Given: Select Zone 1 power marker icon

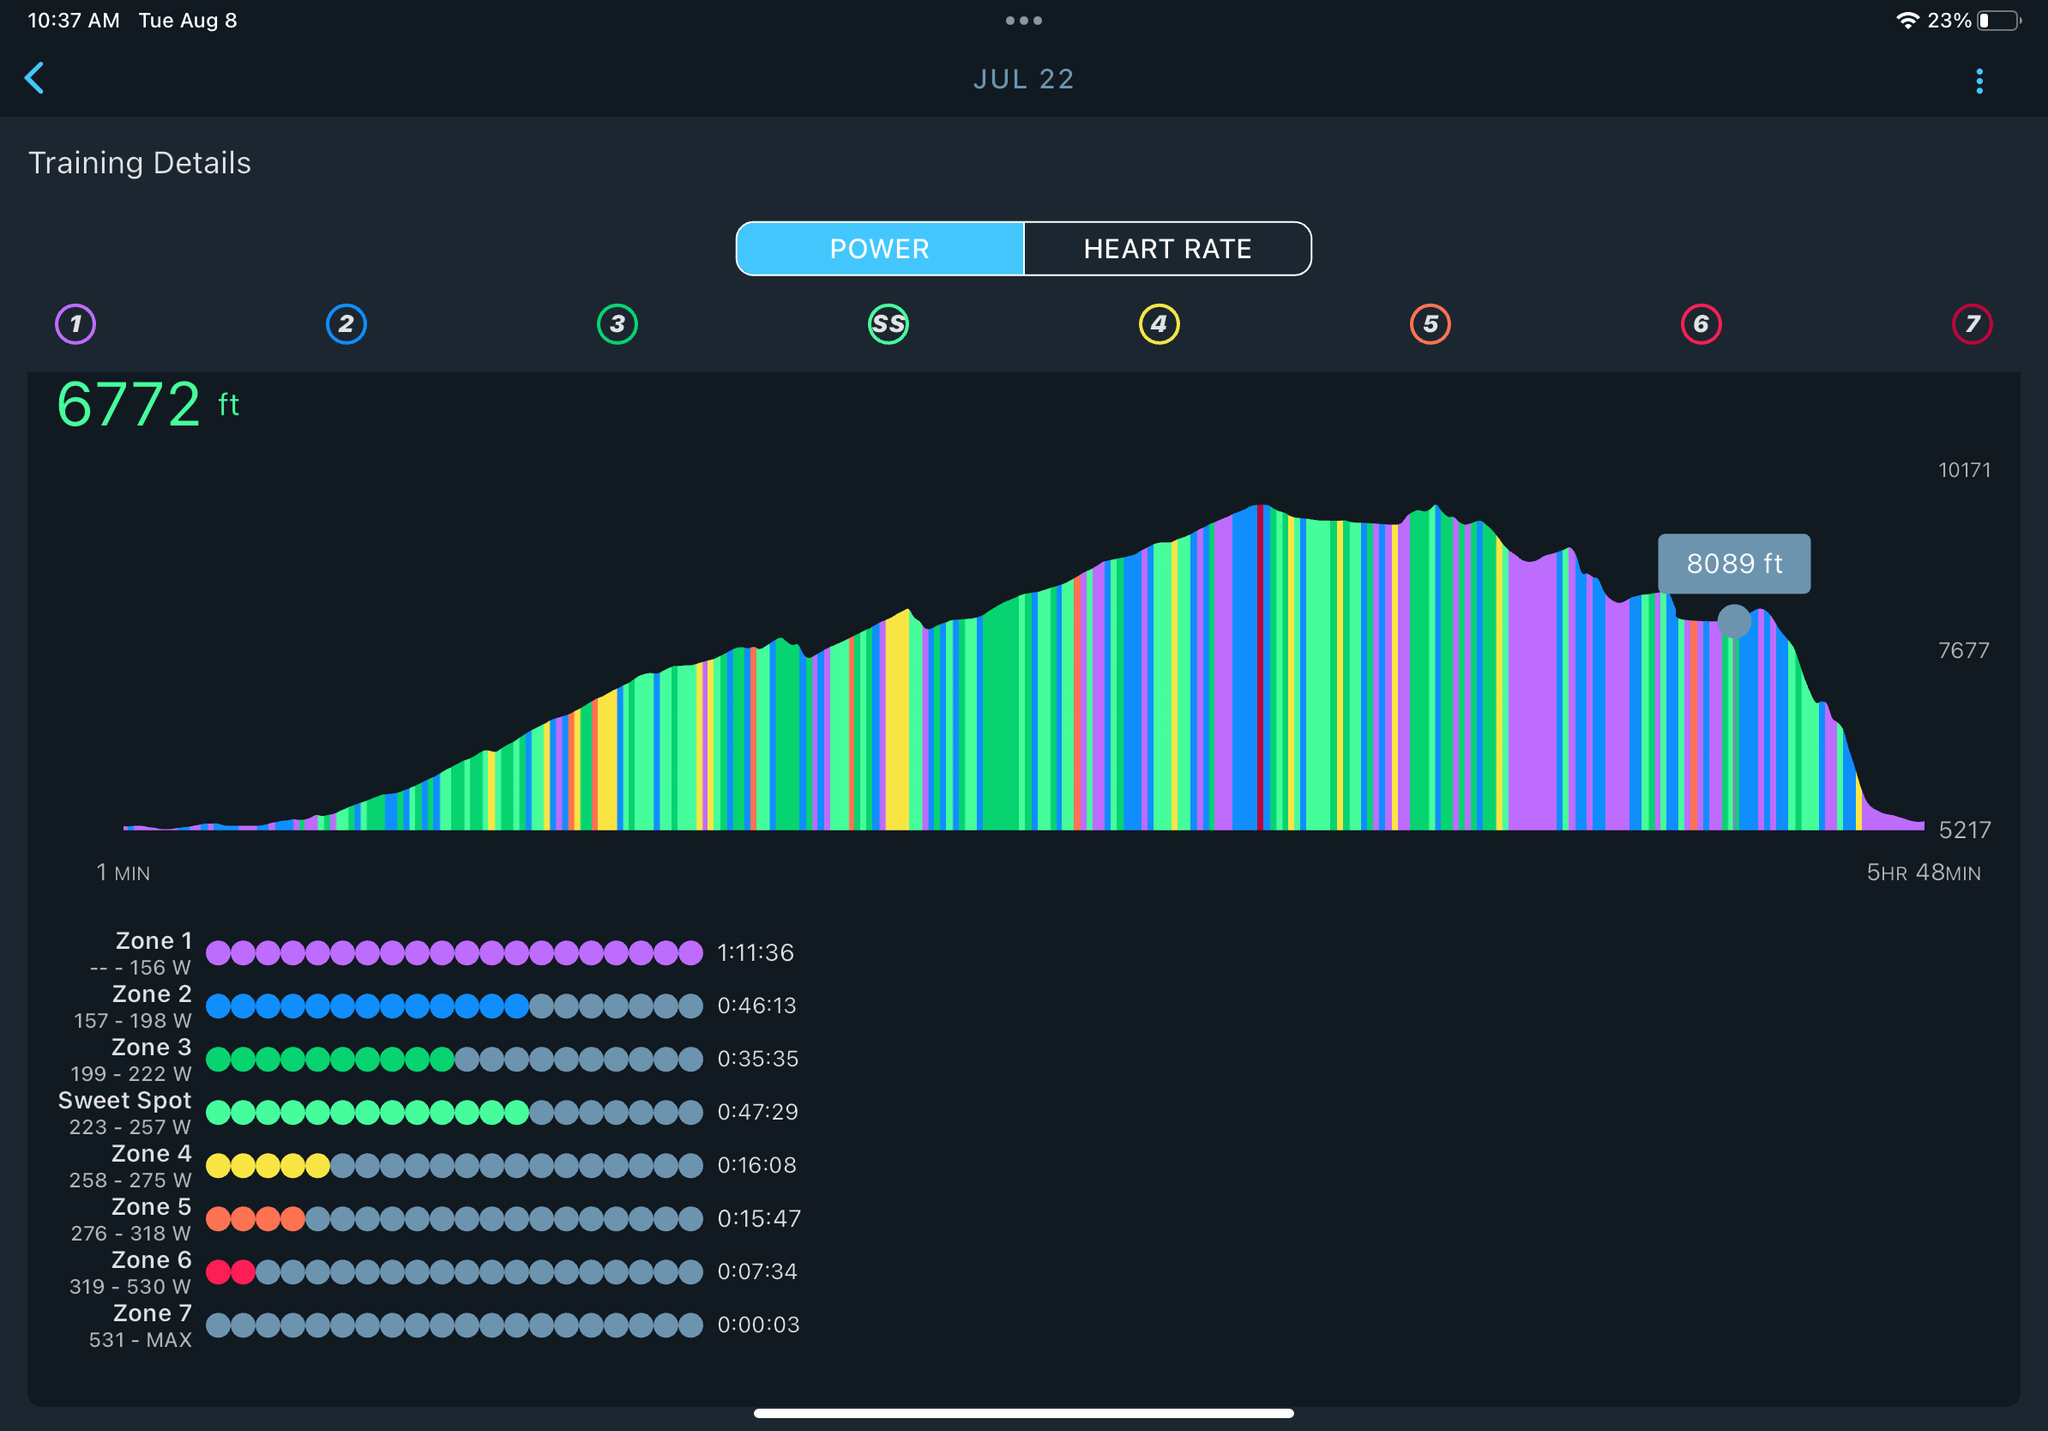Looking at the screenshot, I should (x=75, y=322).
